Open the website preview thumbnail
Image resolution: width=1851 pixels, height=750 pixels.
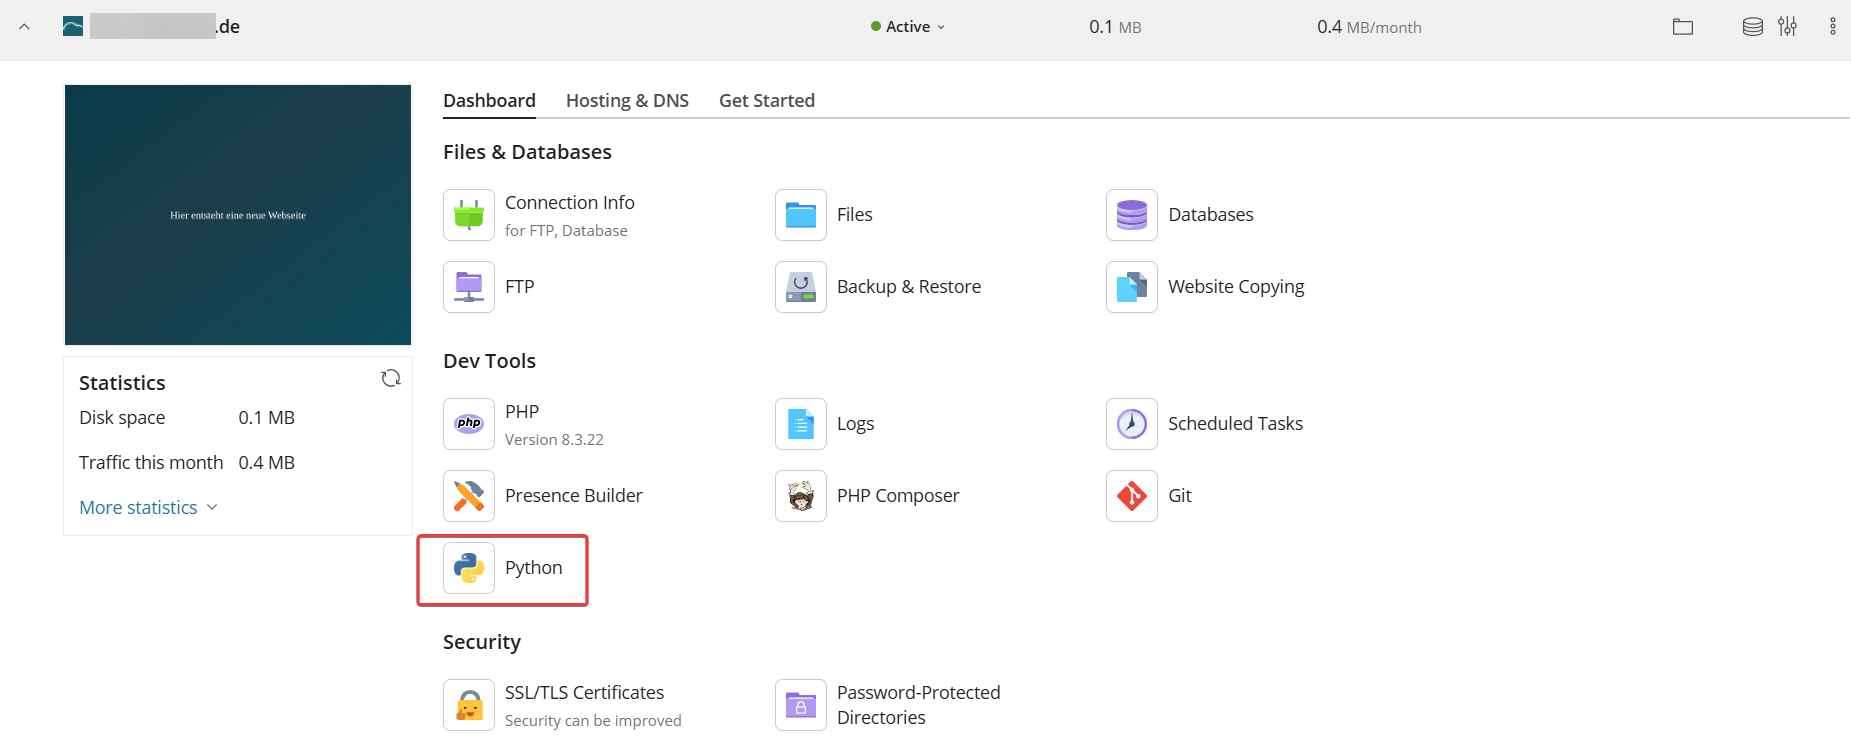[238, 215]
